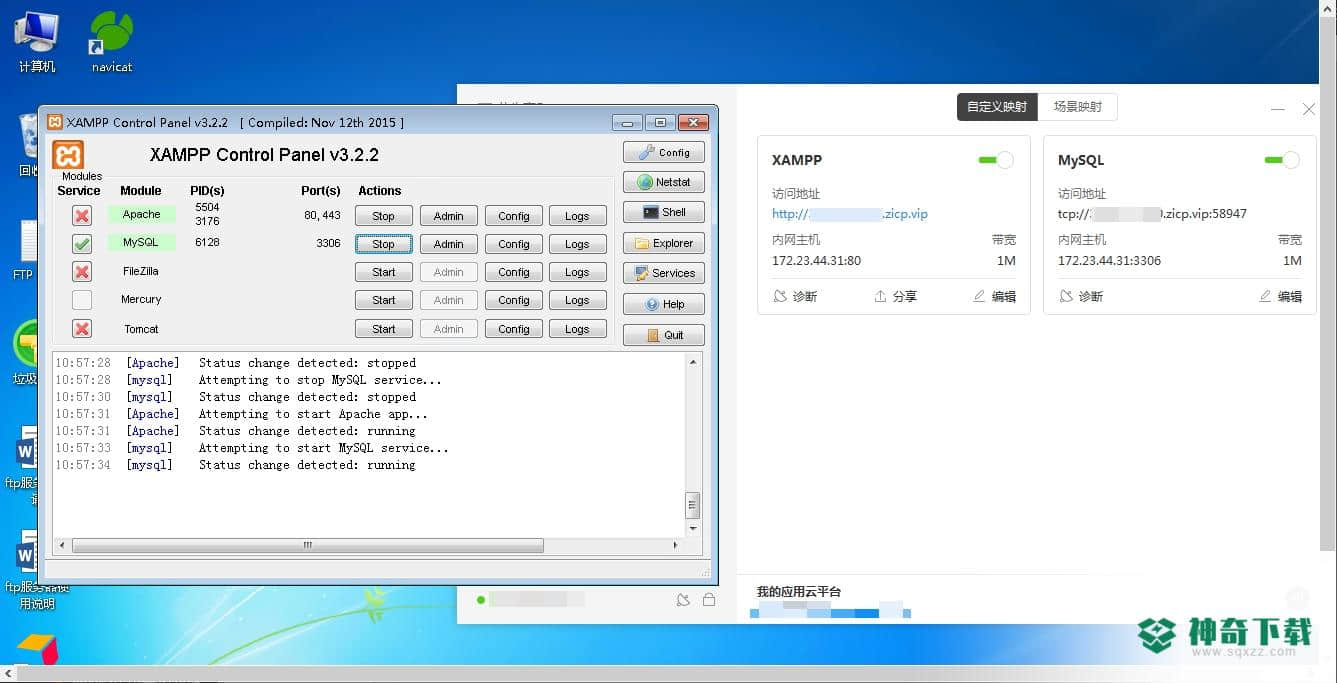This screenshot has width=1337, height=683.
Task: Open Config for the MySQL module
Action: 514,244
